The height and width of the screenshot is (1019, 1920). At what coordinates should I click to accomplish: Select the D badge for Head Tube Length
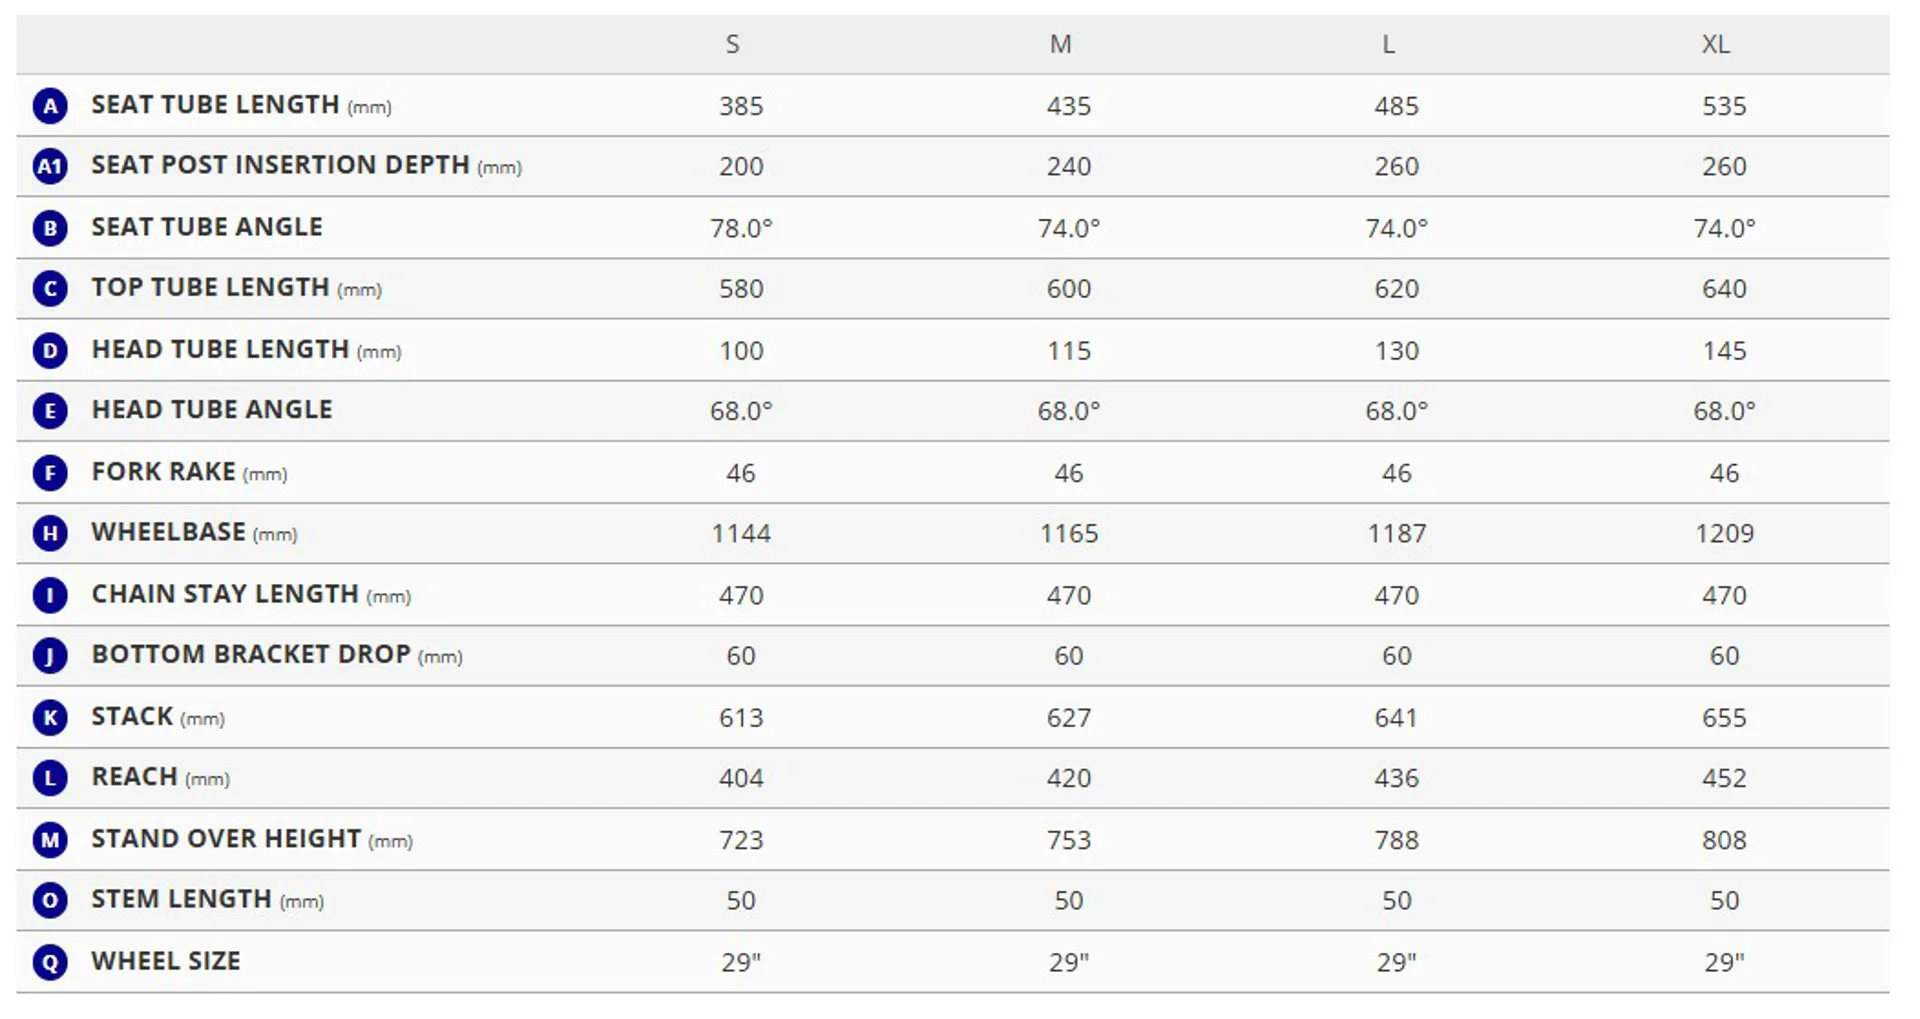[50, 350]
